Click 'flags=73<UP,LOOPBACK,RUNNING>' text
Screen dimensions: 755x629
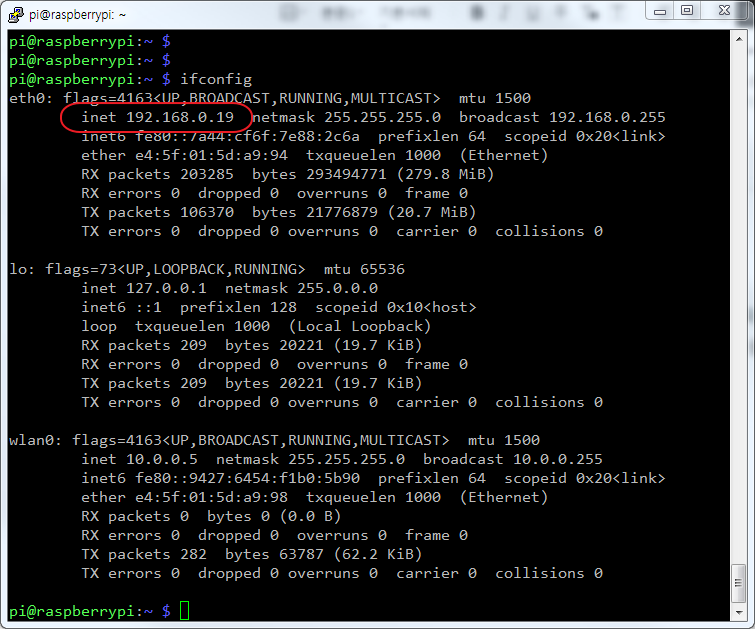tap(175, 269)
